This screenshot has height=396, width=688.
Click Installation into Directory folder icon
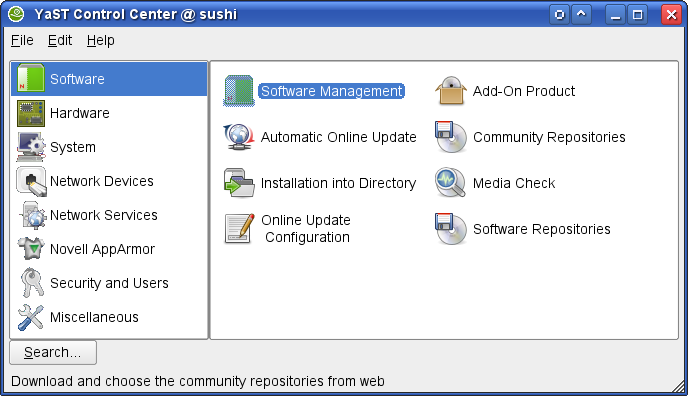click(x=239, y=183)
